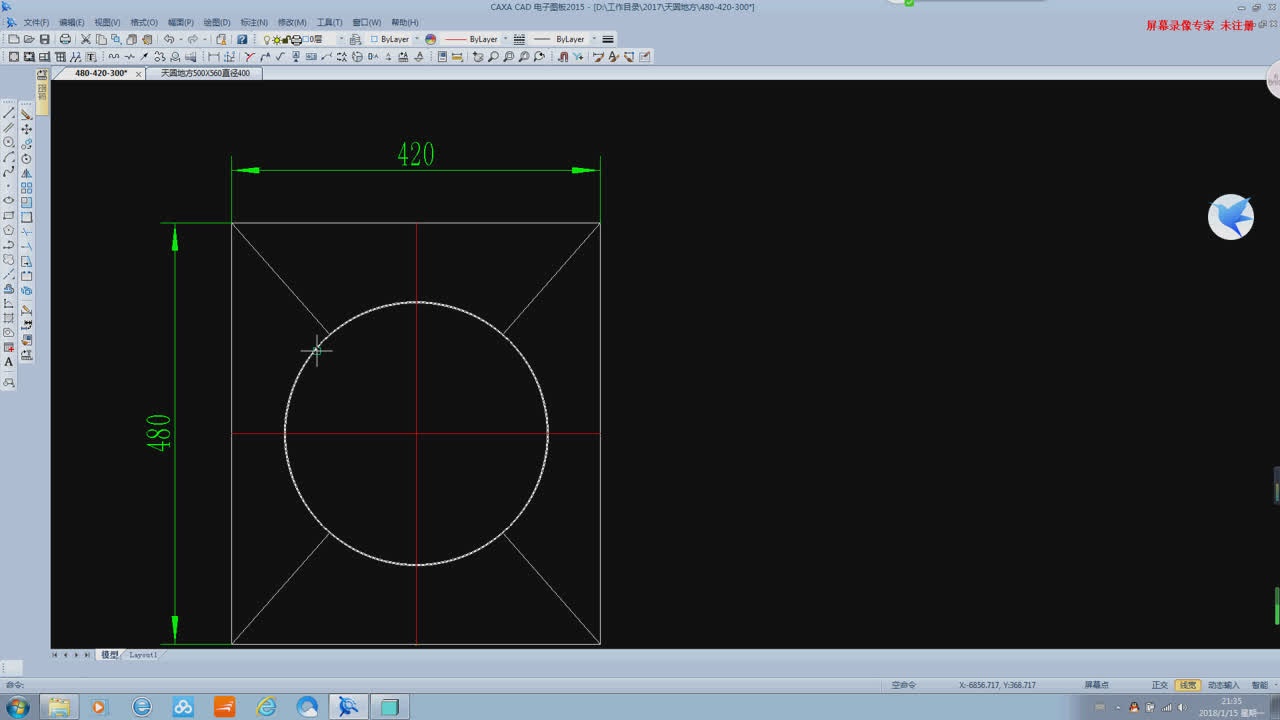
Task: Close the 480-420-300* tab
Action: tap(139, 74)
